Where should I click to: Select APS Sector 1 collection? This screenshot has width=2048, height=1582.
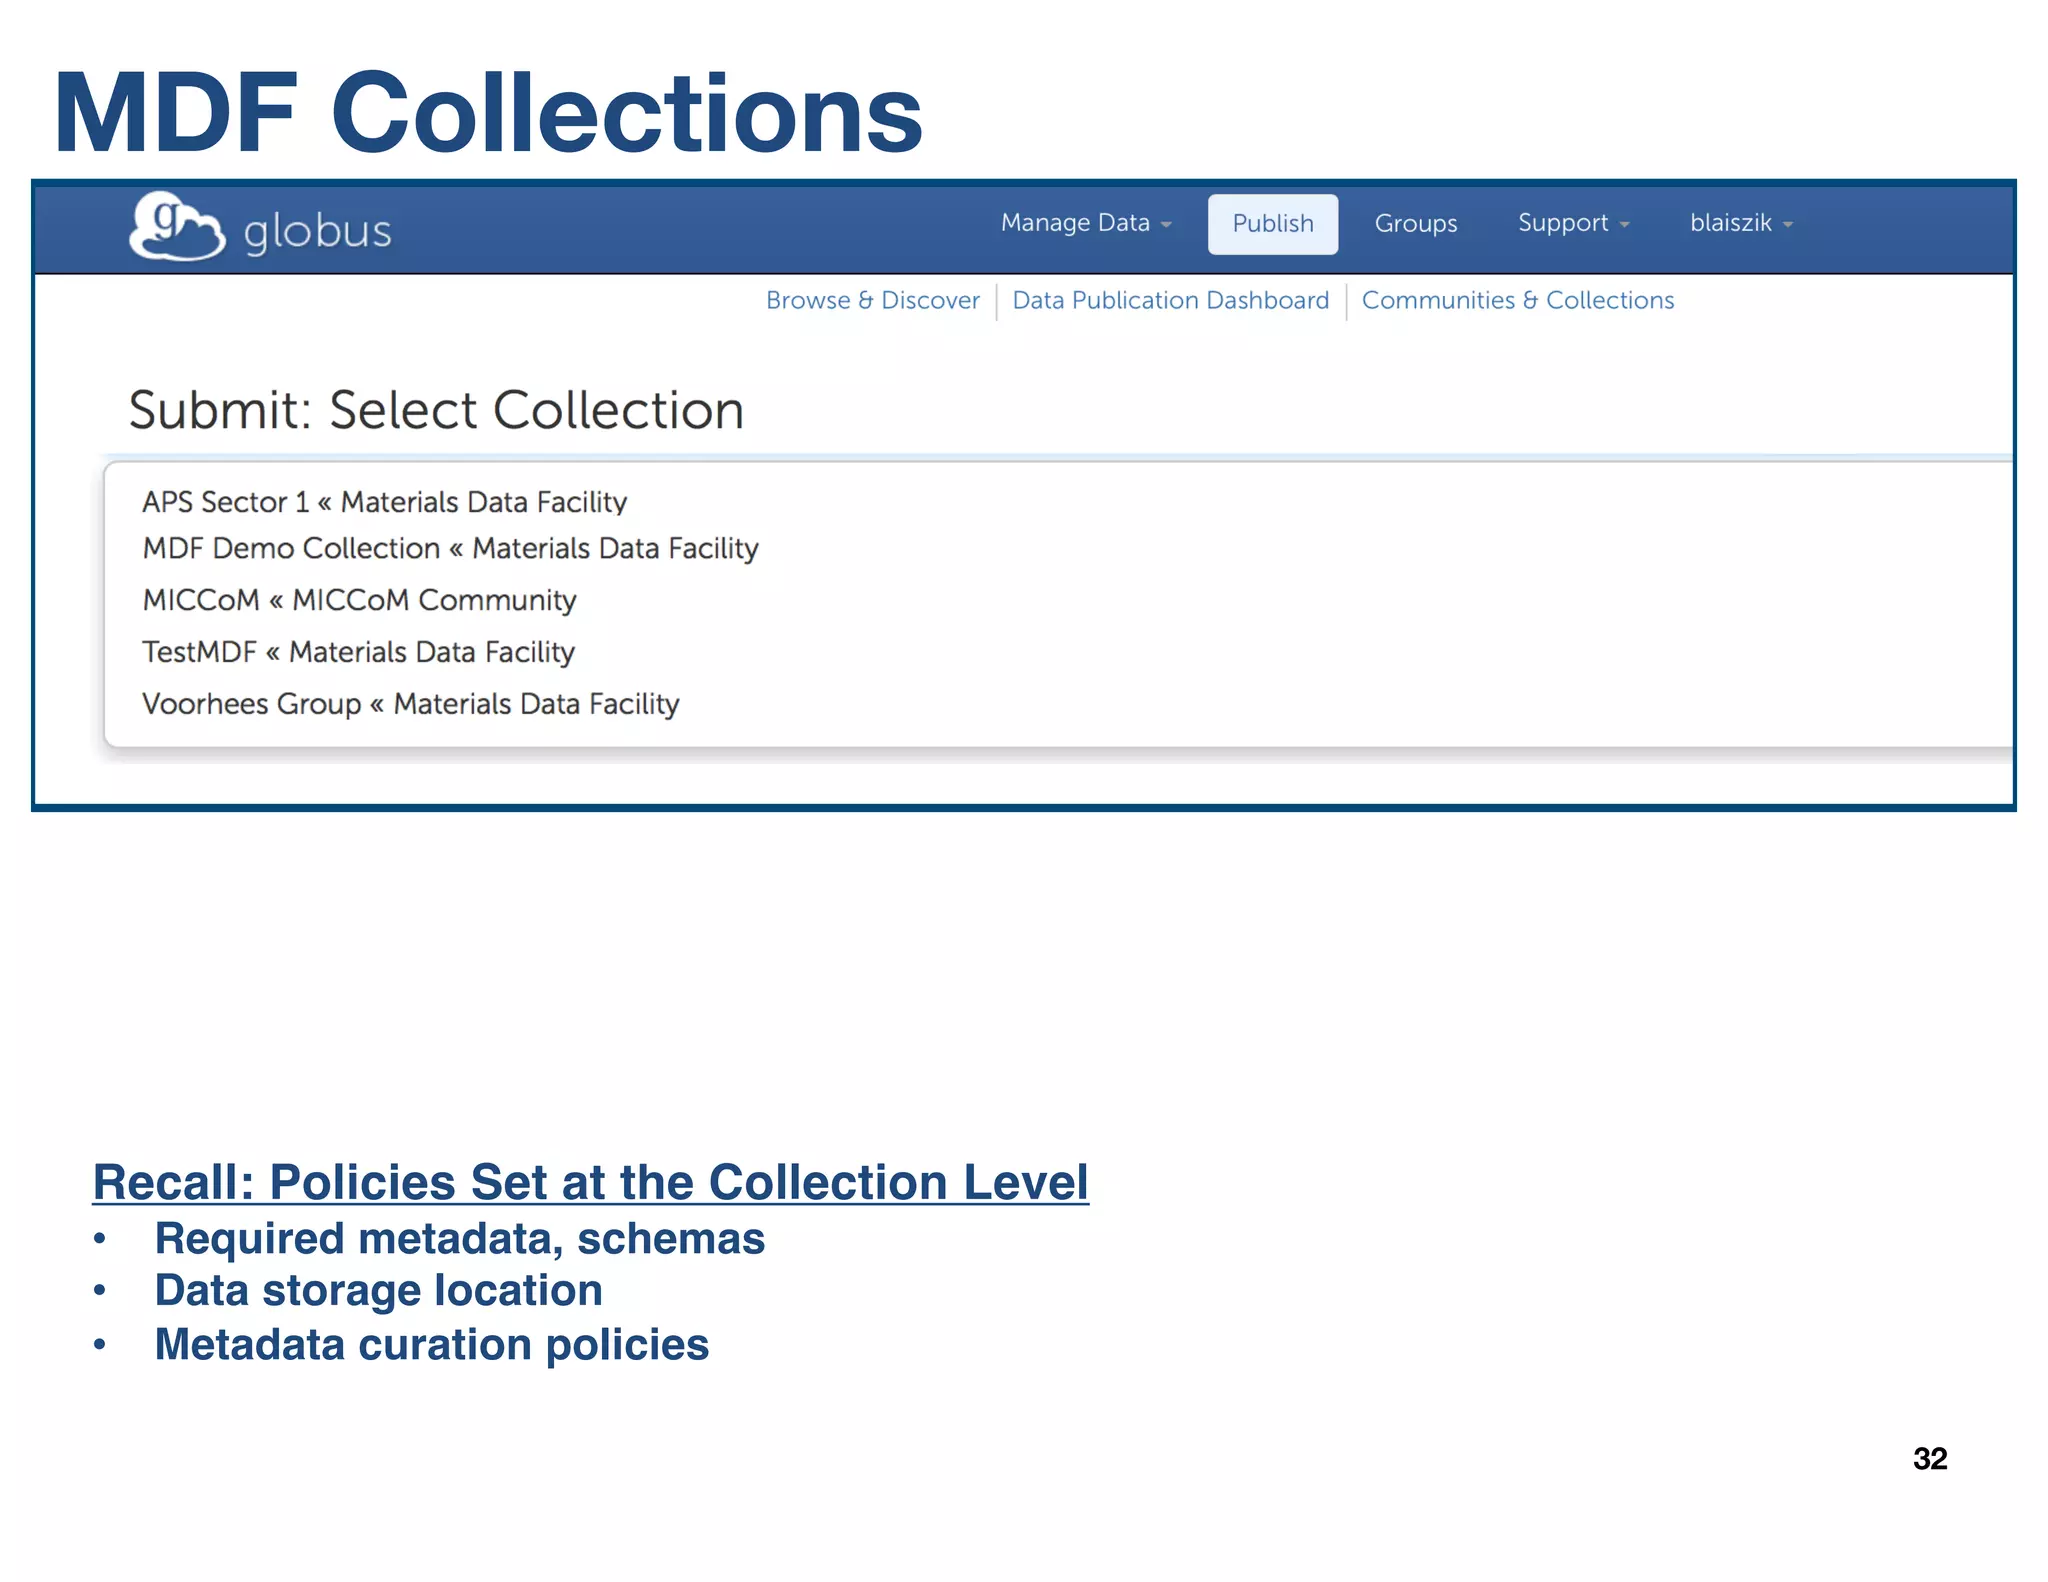click(384, 502)
